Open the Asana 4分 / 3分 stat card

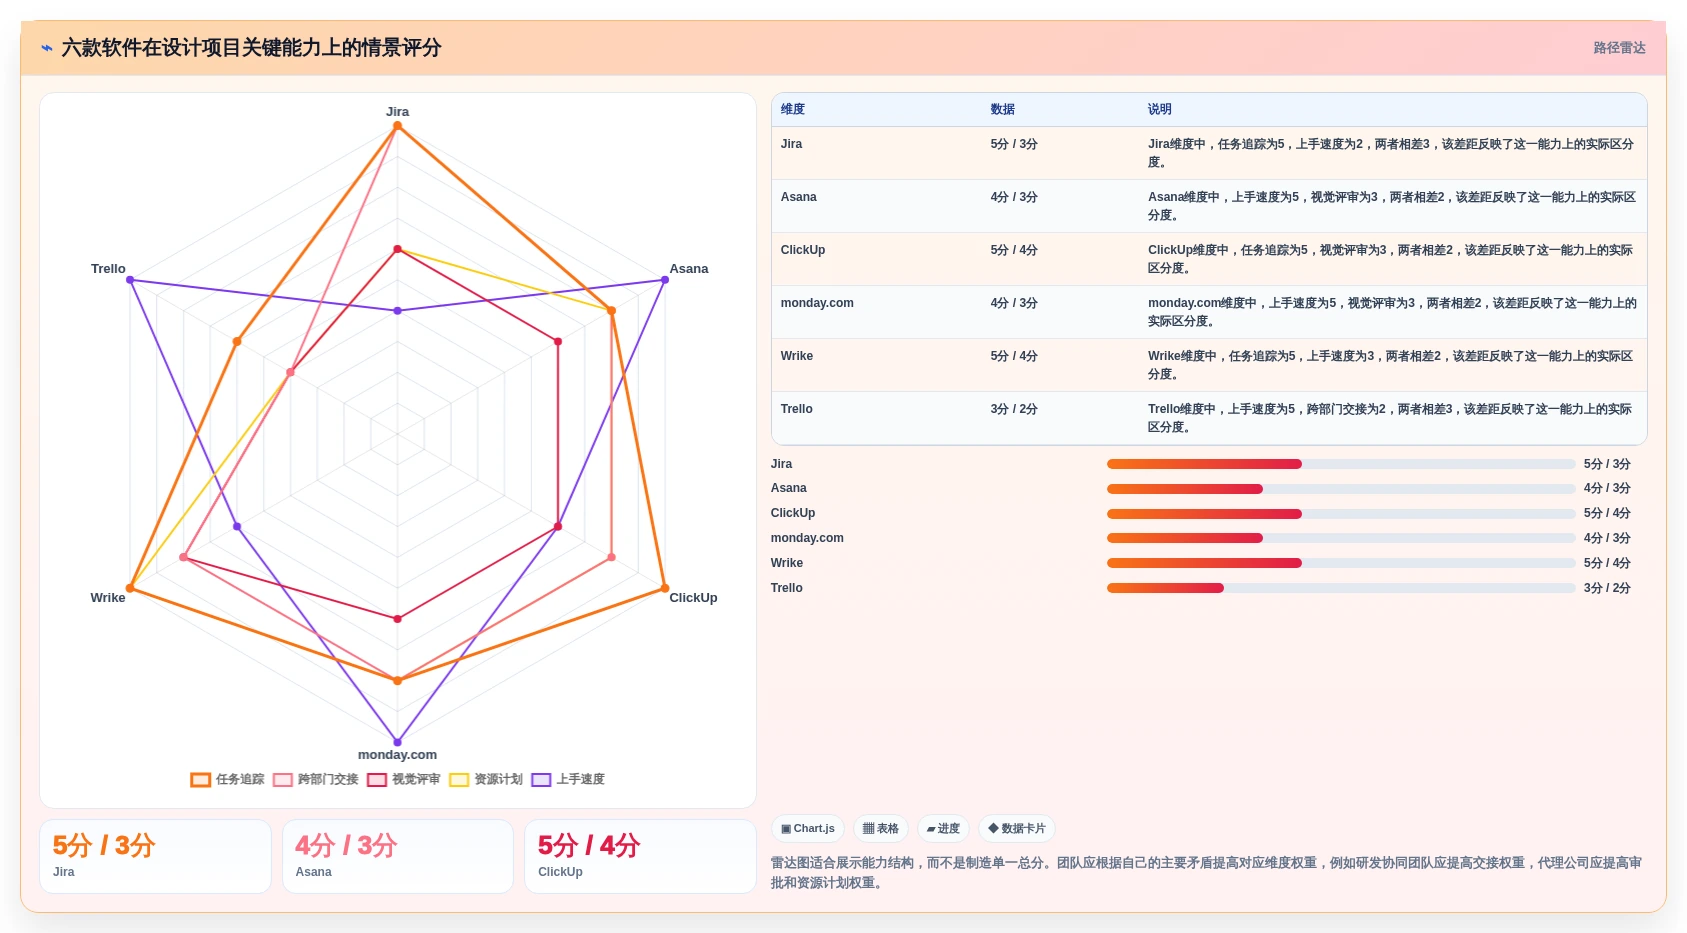pyautogui.click(x=398, y=856)
